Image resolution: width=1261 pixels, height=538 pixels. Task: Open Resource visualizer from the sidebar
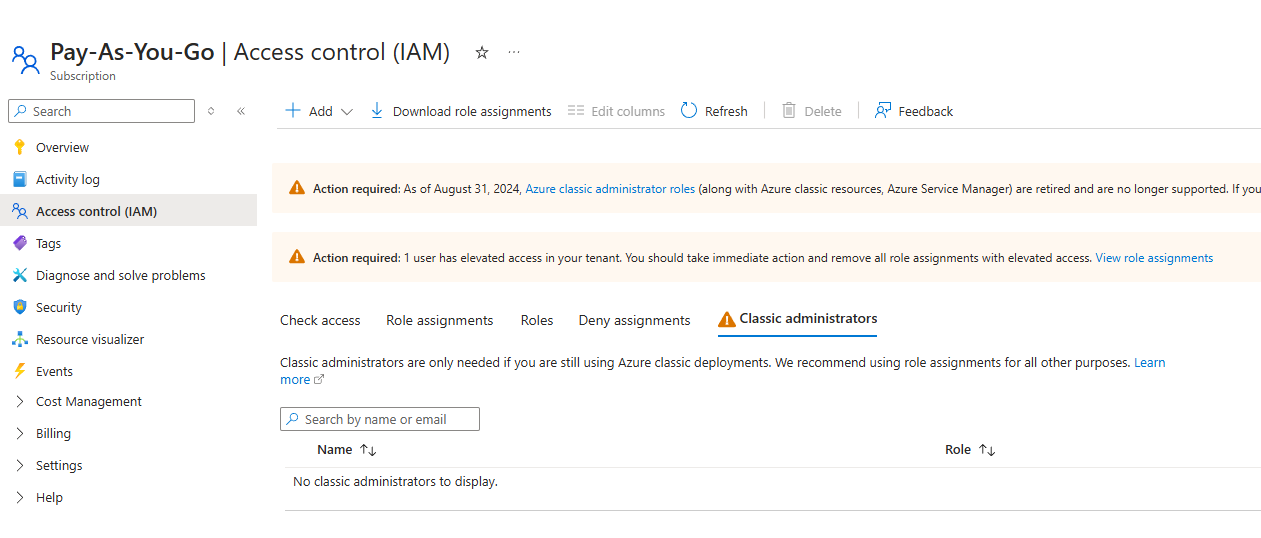[x=90, y=339]
